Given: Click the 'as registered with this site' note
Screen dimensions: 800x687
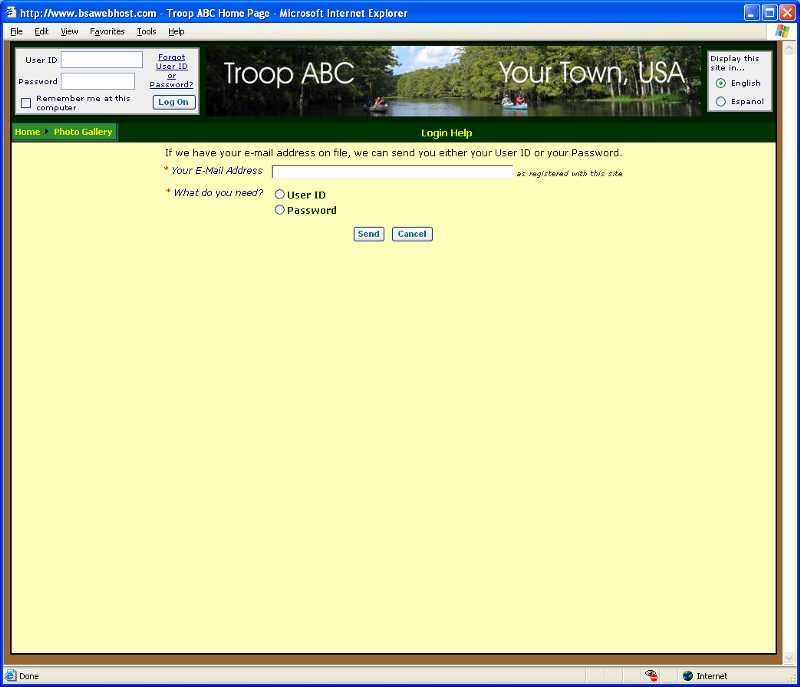Looking at the screenshot, I should click(569, 173).
